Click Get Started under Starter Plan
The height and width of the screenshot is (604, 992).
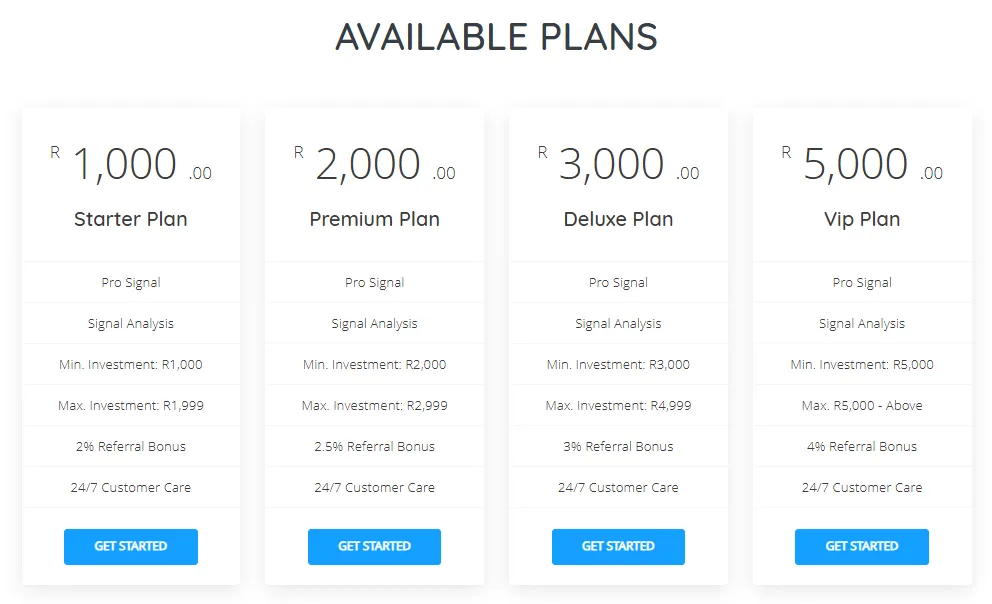tap(131, 547)
